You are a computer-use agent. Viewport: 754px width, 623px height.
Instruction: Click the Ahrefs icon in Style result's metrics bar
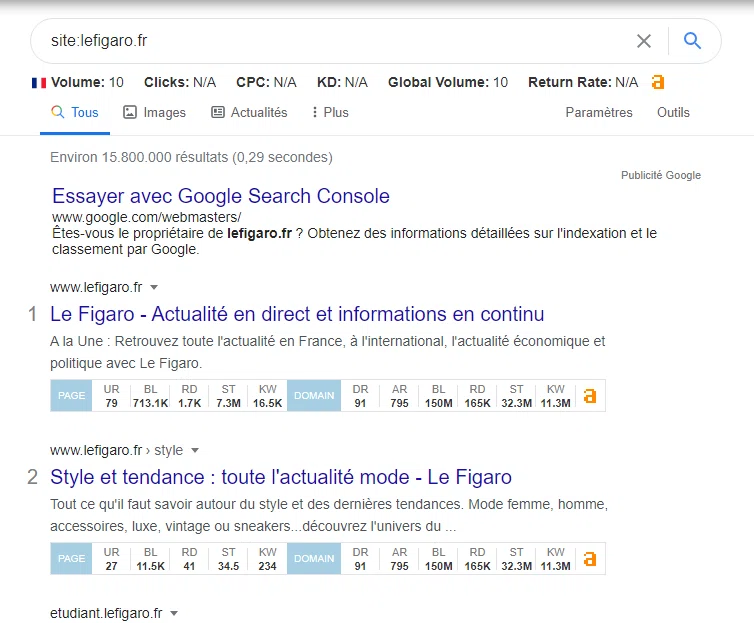click(590, 559)
